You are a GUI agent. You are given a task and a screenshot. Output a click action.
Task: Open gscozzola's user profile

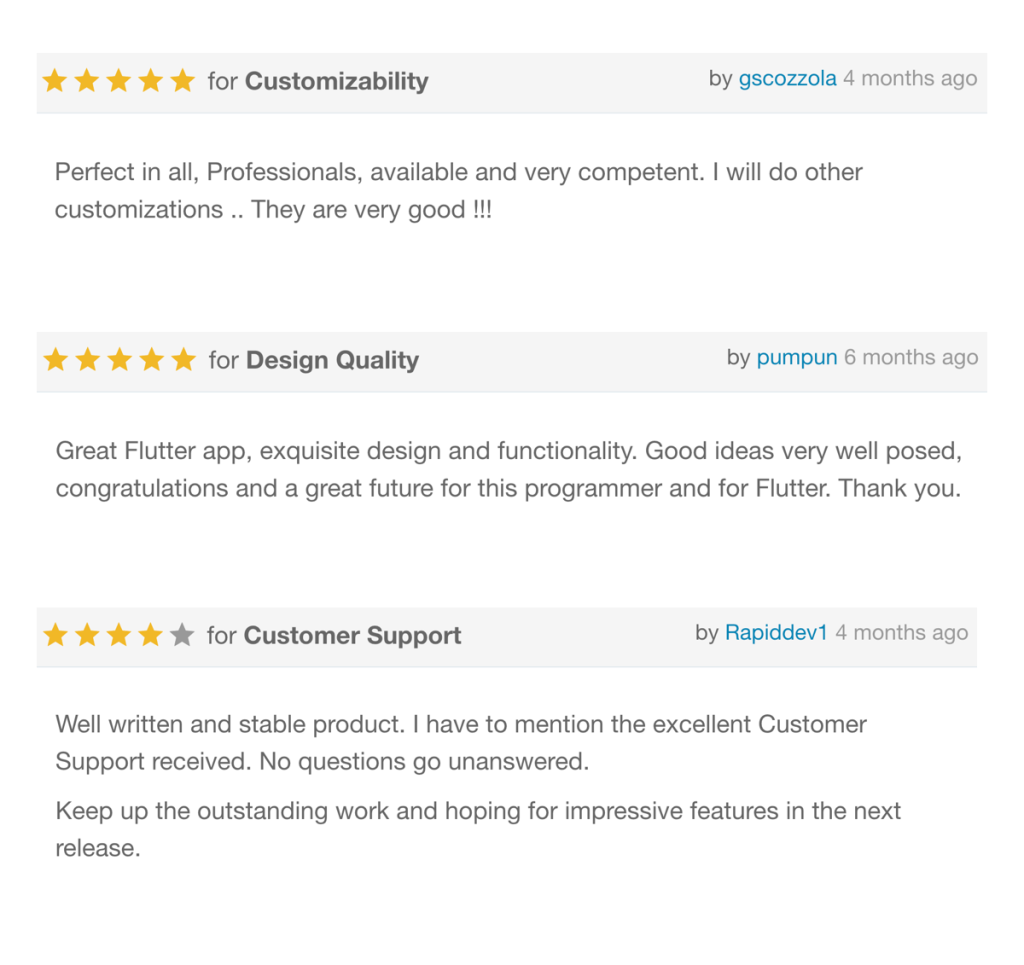(787, 79)
